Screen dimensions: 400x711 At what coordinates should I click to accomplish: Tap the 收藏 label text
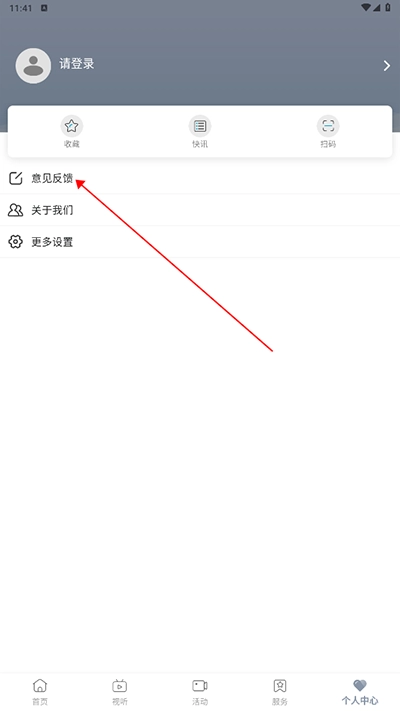tap(72, 144)
